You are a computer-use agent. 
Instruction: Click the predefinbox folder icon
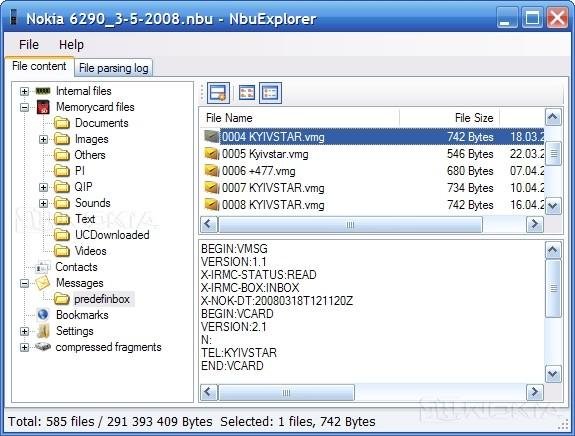(62, 299)
